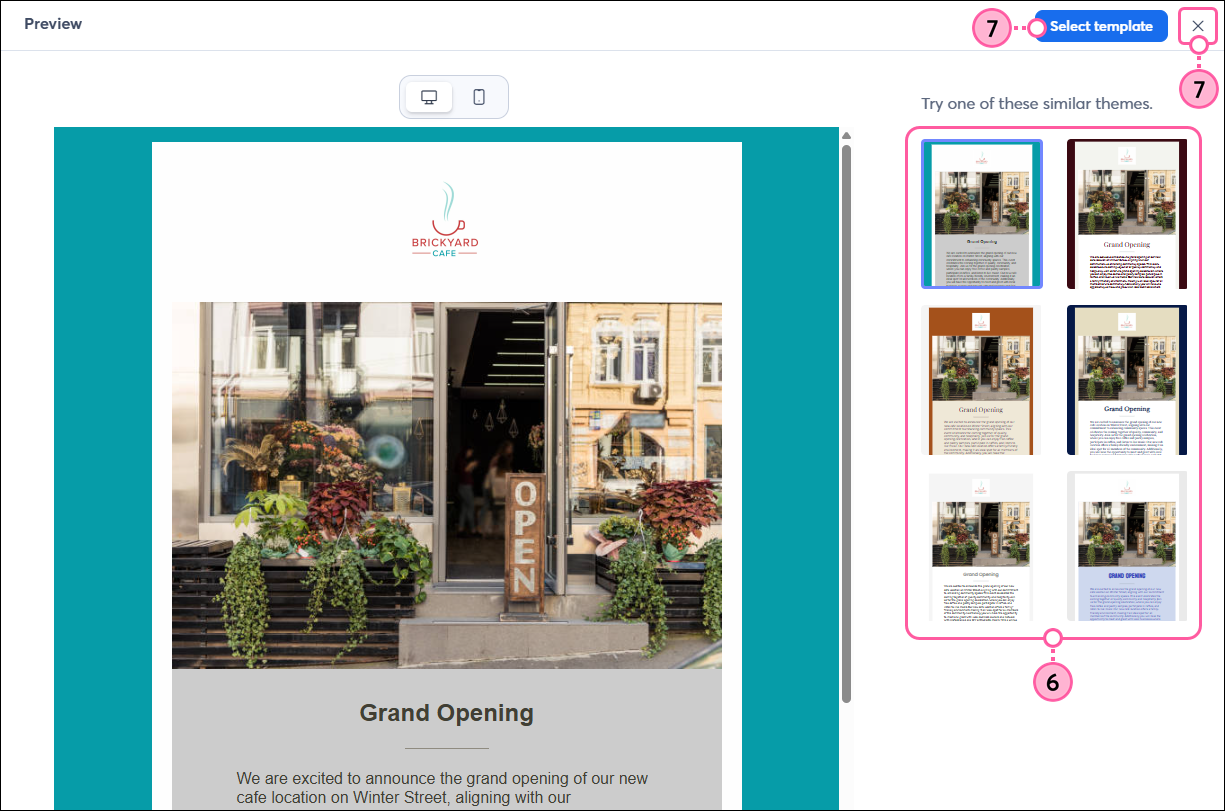
Task: Toggle back to desktop device preview
Action: (429, 97)
